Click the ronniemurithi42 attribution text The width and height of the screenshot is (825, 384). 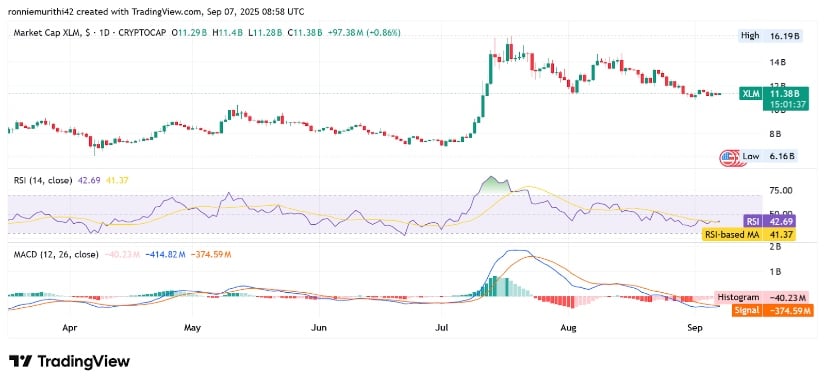pos(156,12)
